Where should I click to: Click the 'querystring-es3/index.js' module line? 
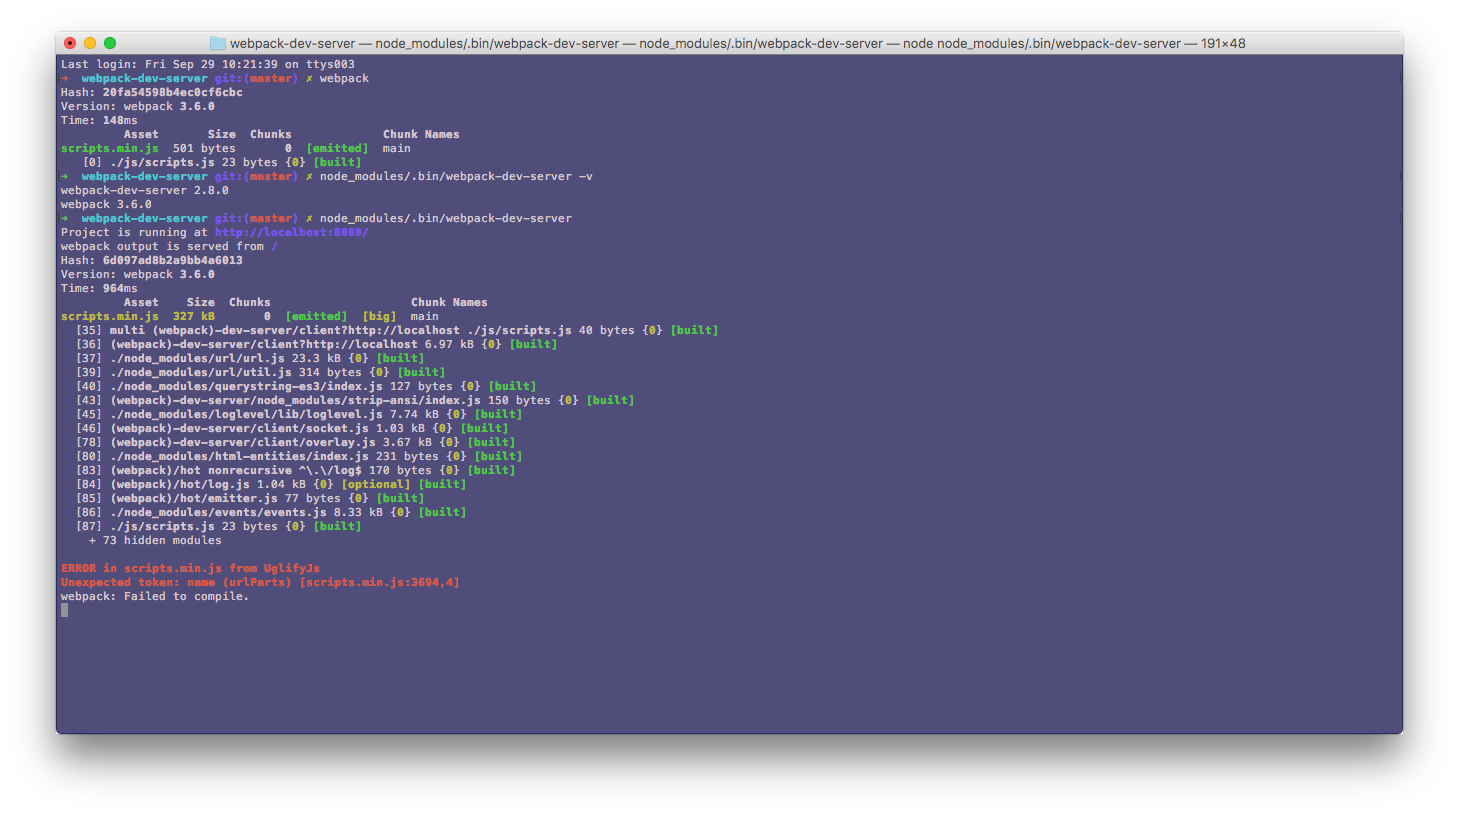pos(306,386)
